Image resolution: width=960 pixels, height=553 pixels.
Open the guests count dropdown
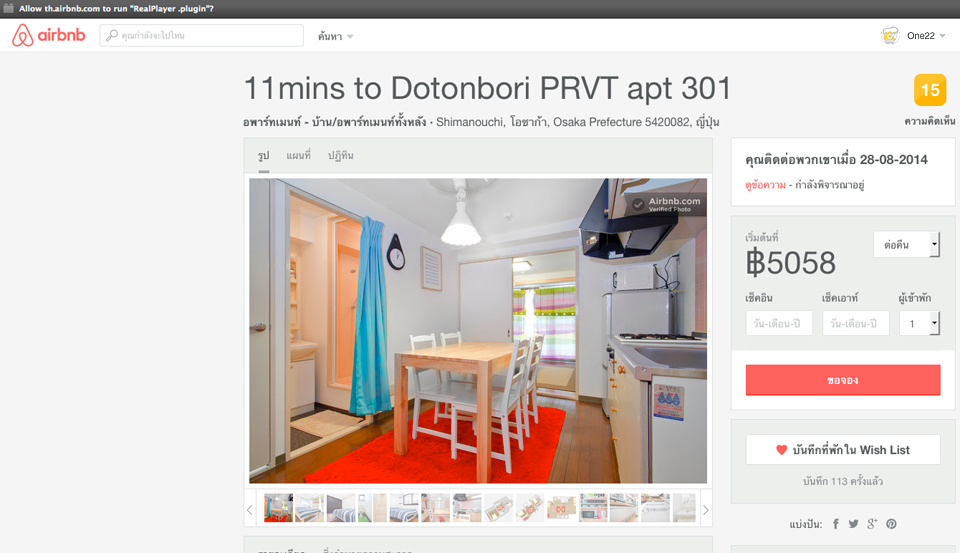pyautogui.click(x=919, y=323)
